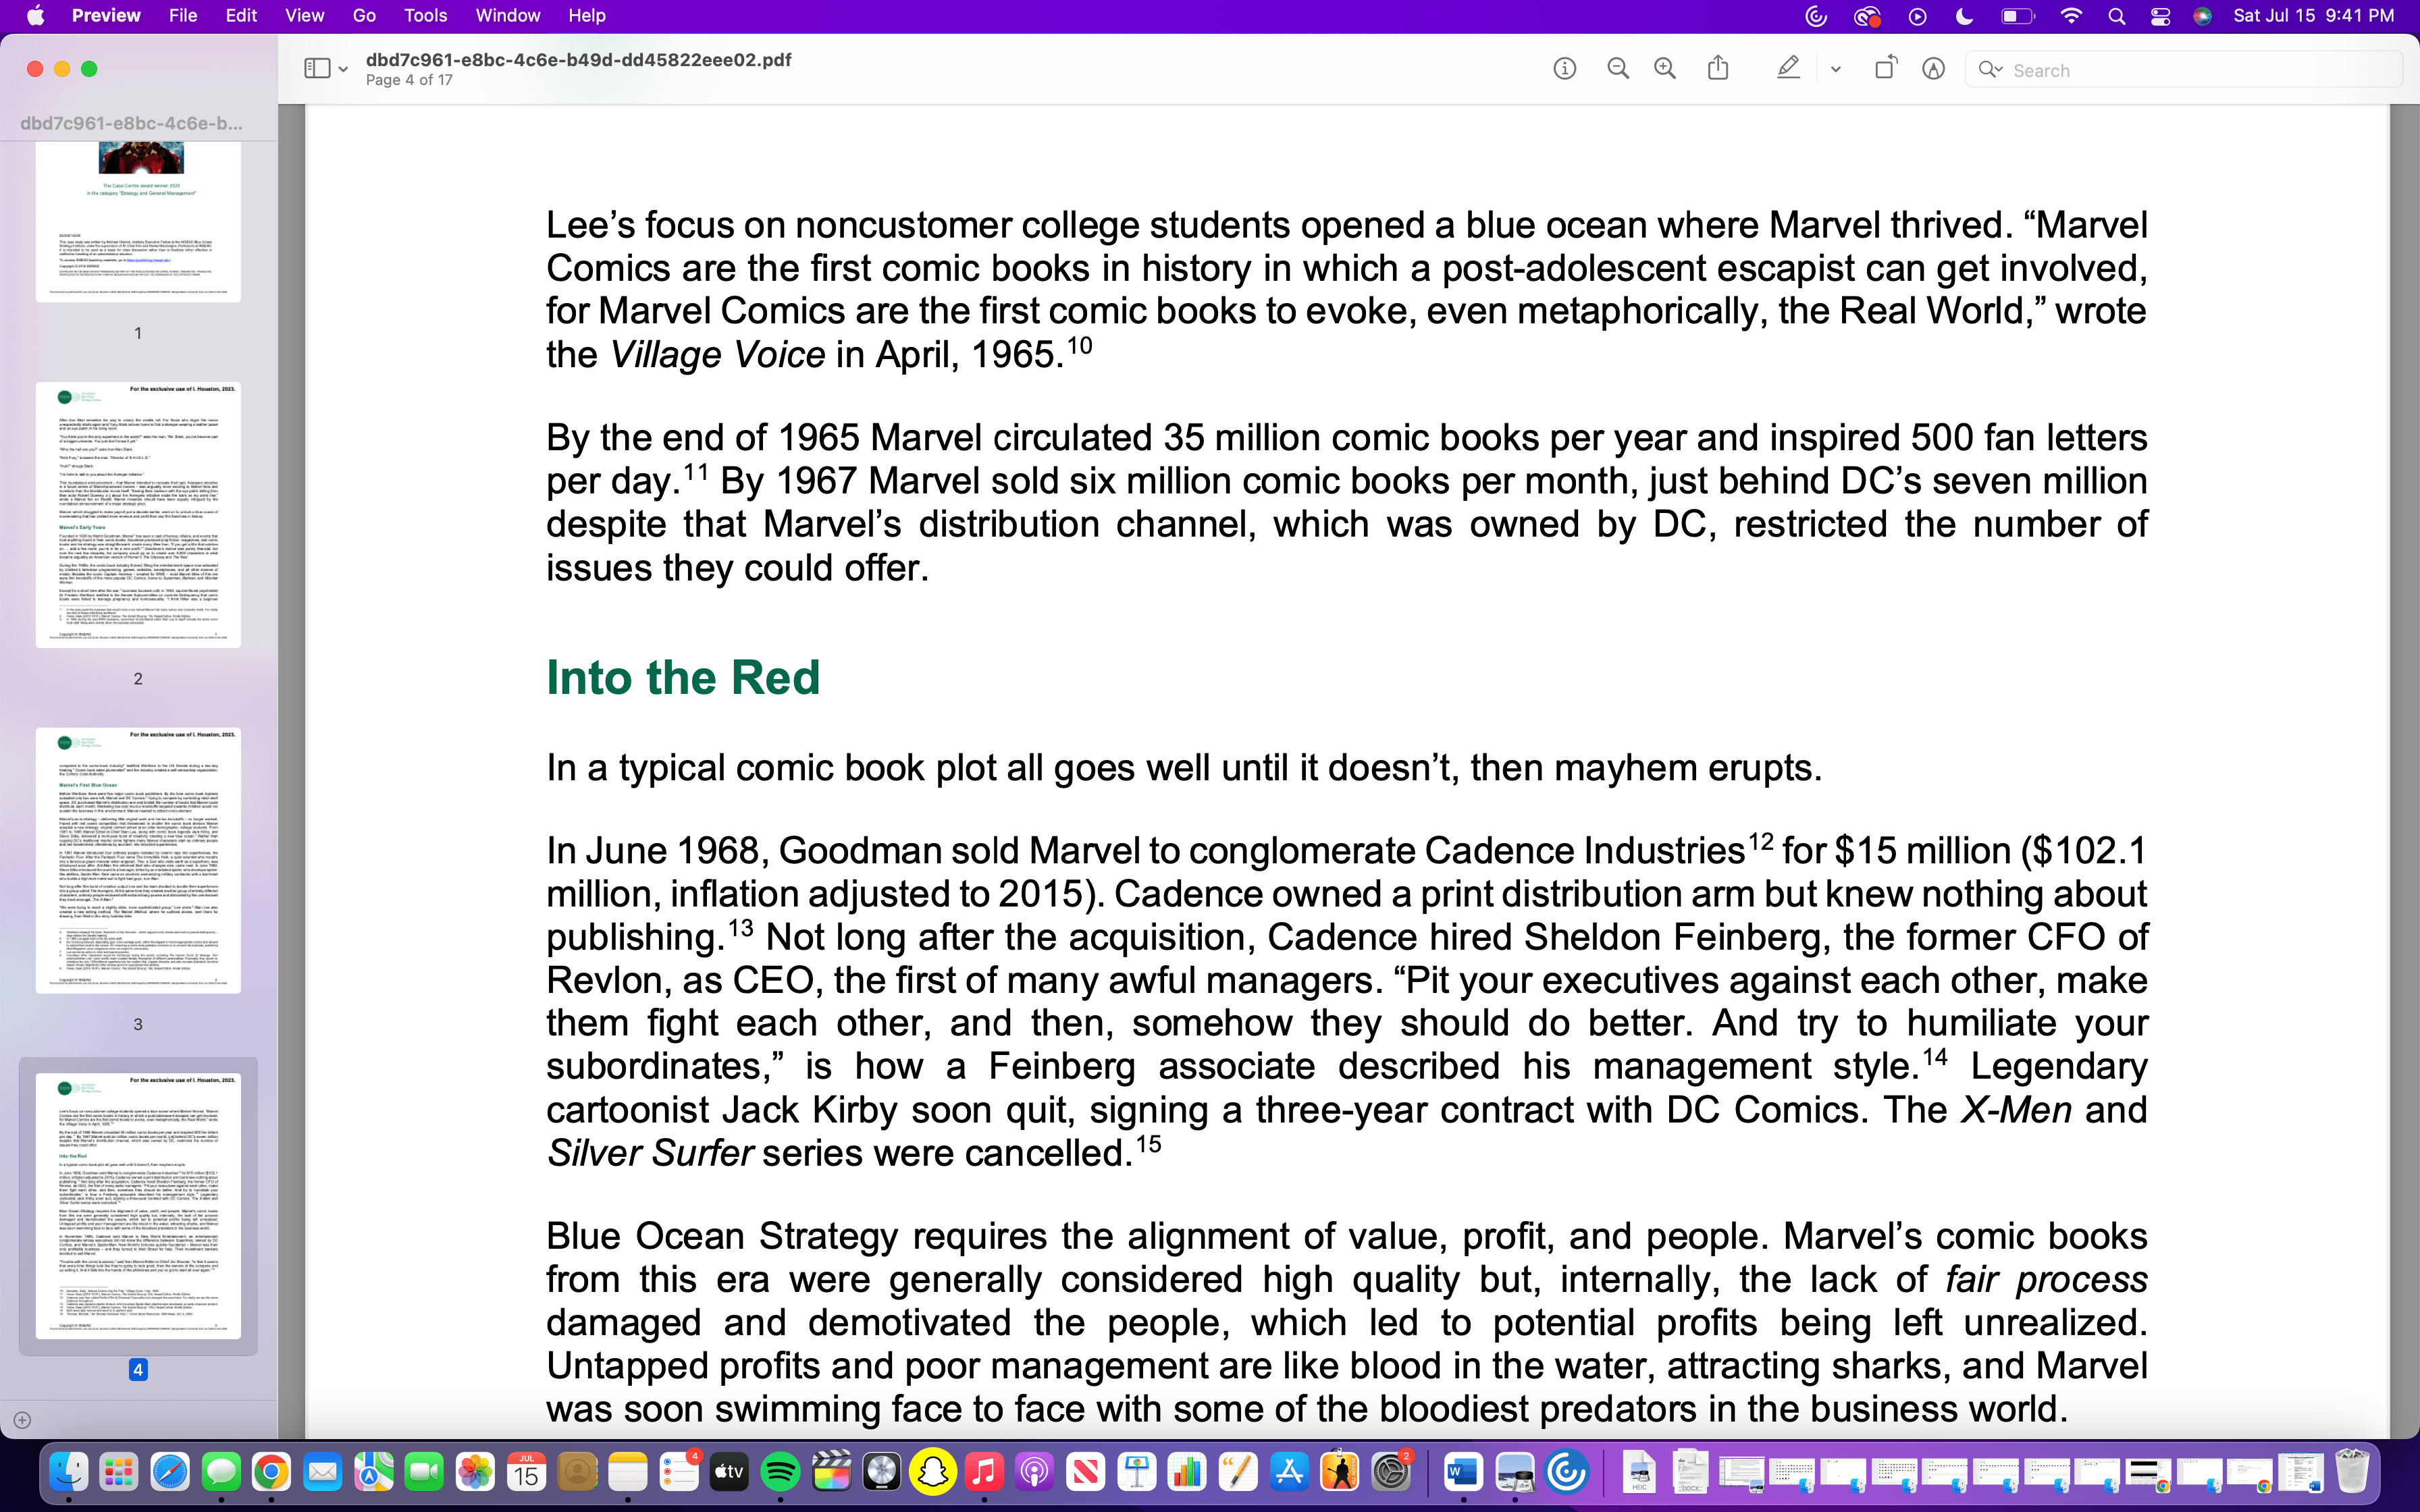The height and width of the screenshot is (1512, 2420).
Task: Open the Tools menu
Action: click(x=425, y=16)
